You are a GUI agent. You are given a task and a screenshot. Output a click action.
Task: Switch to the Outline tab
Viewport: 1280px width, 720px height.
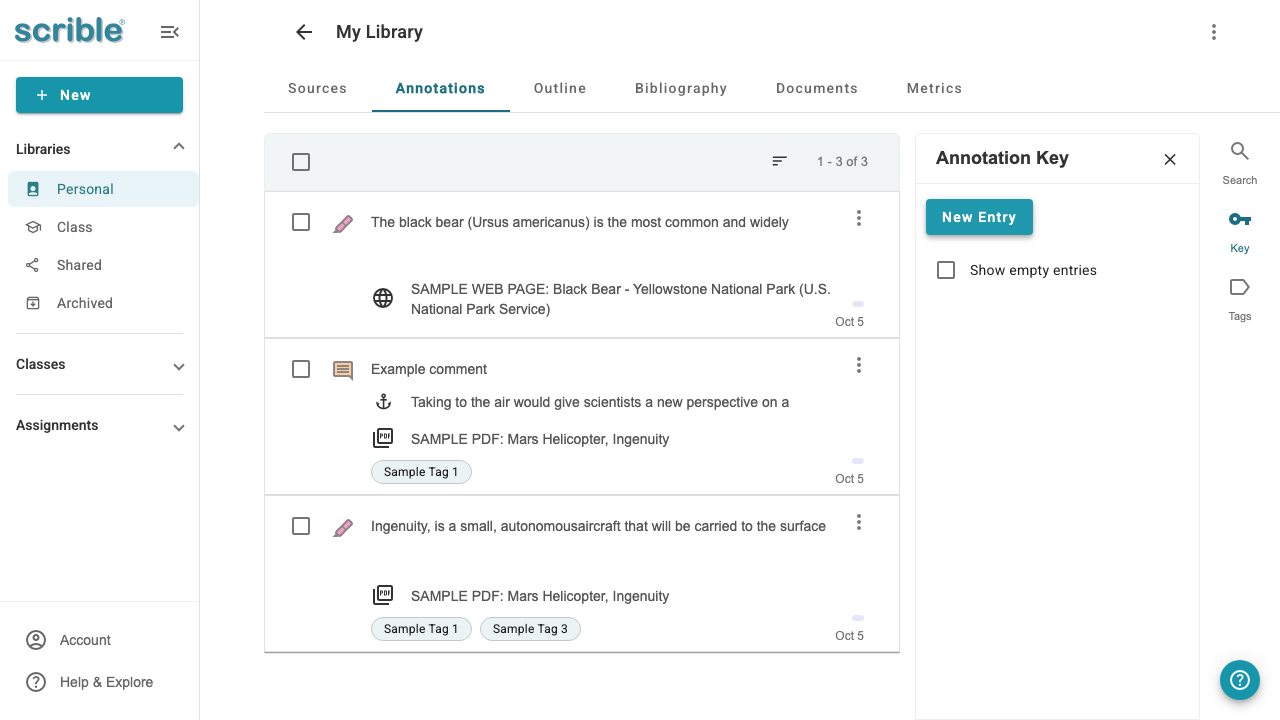point(560,88)
